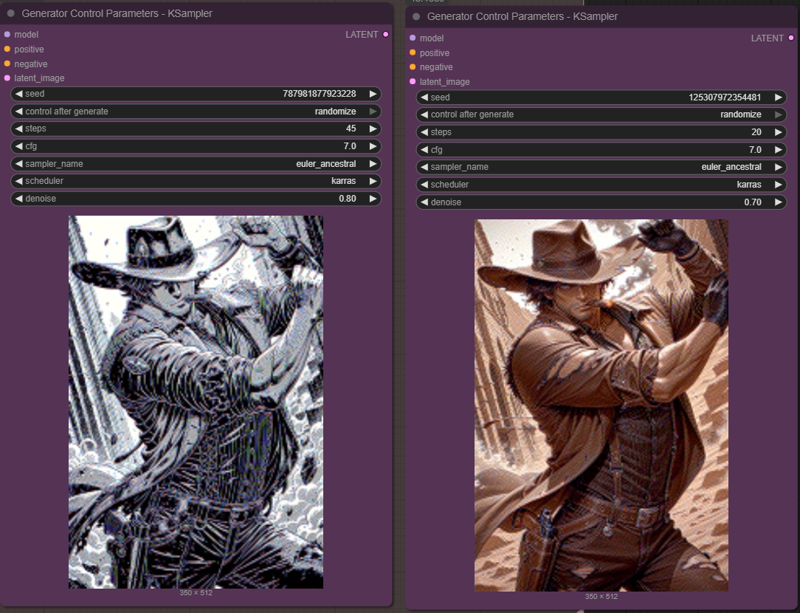Click the model label in the right node
Image resolution: width=800 pixels, height=613 pixels.
(432, 38)
